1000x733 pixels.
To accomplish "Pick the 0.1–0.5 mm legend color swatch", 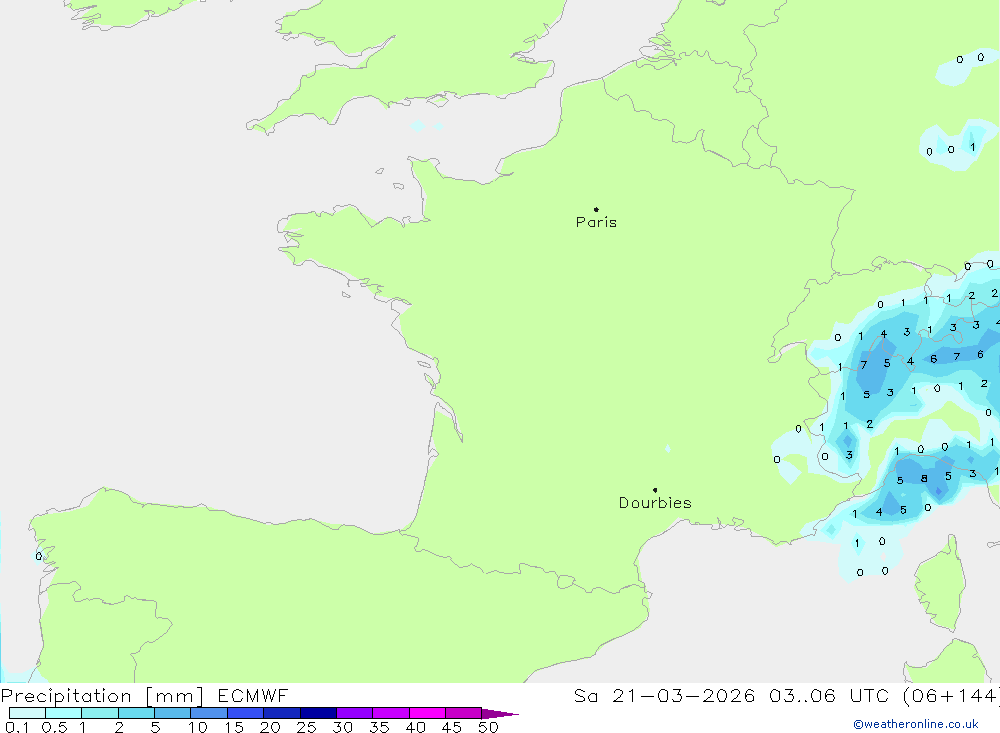I will click(27, 713).
